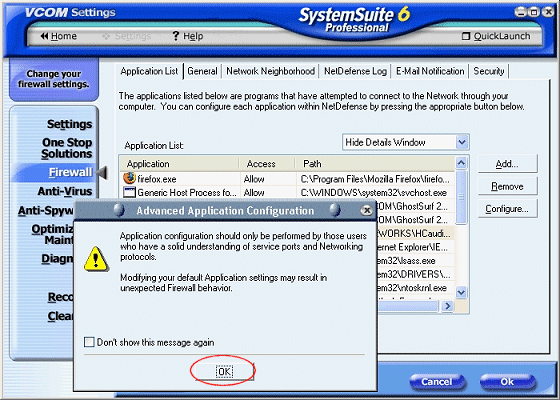
Task: Click the blue Cancel button
Action: coord(437,382)
